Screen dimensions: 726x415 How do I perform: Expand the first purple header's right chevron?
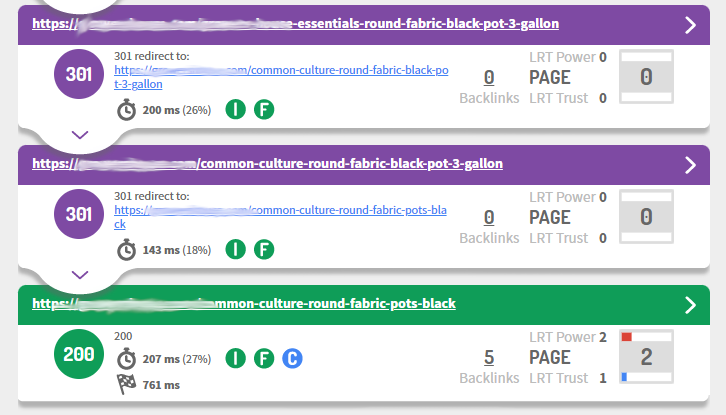(690, 25)
